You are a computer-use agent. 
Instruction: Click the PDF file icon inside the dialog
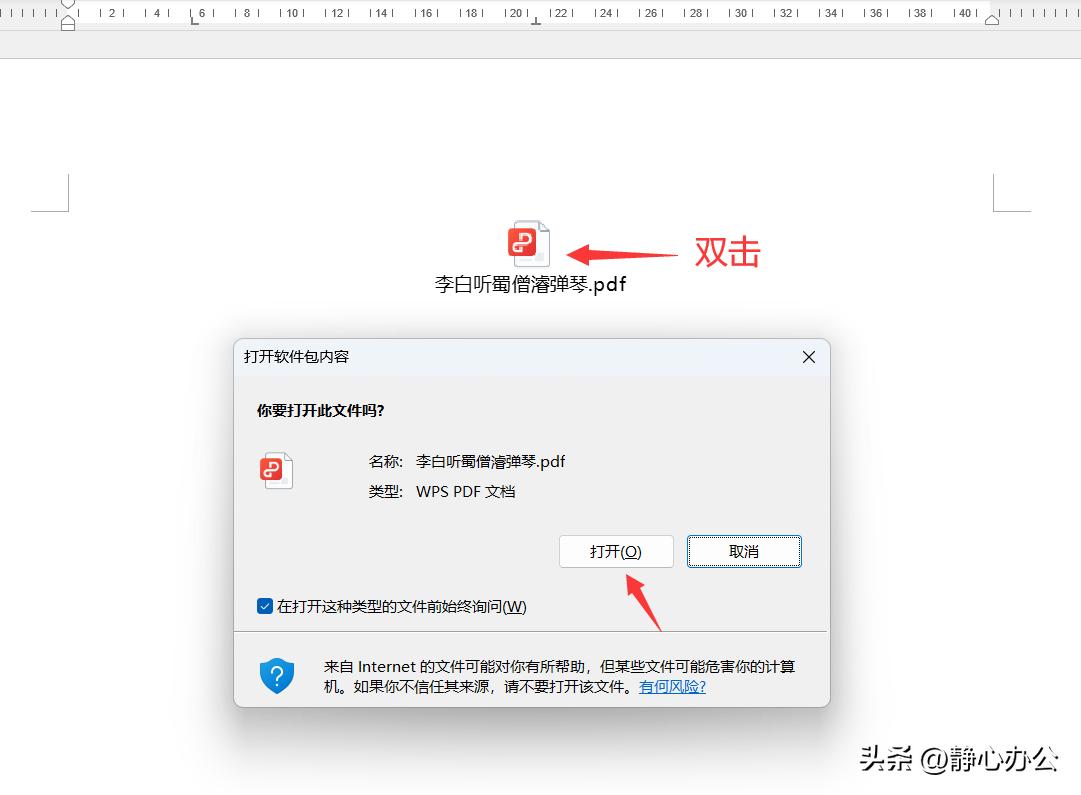[276, 470]
